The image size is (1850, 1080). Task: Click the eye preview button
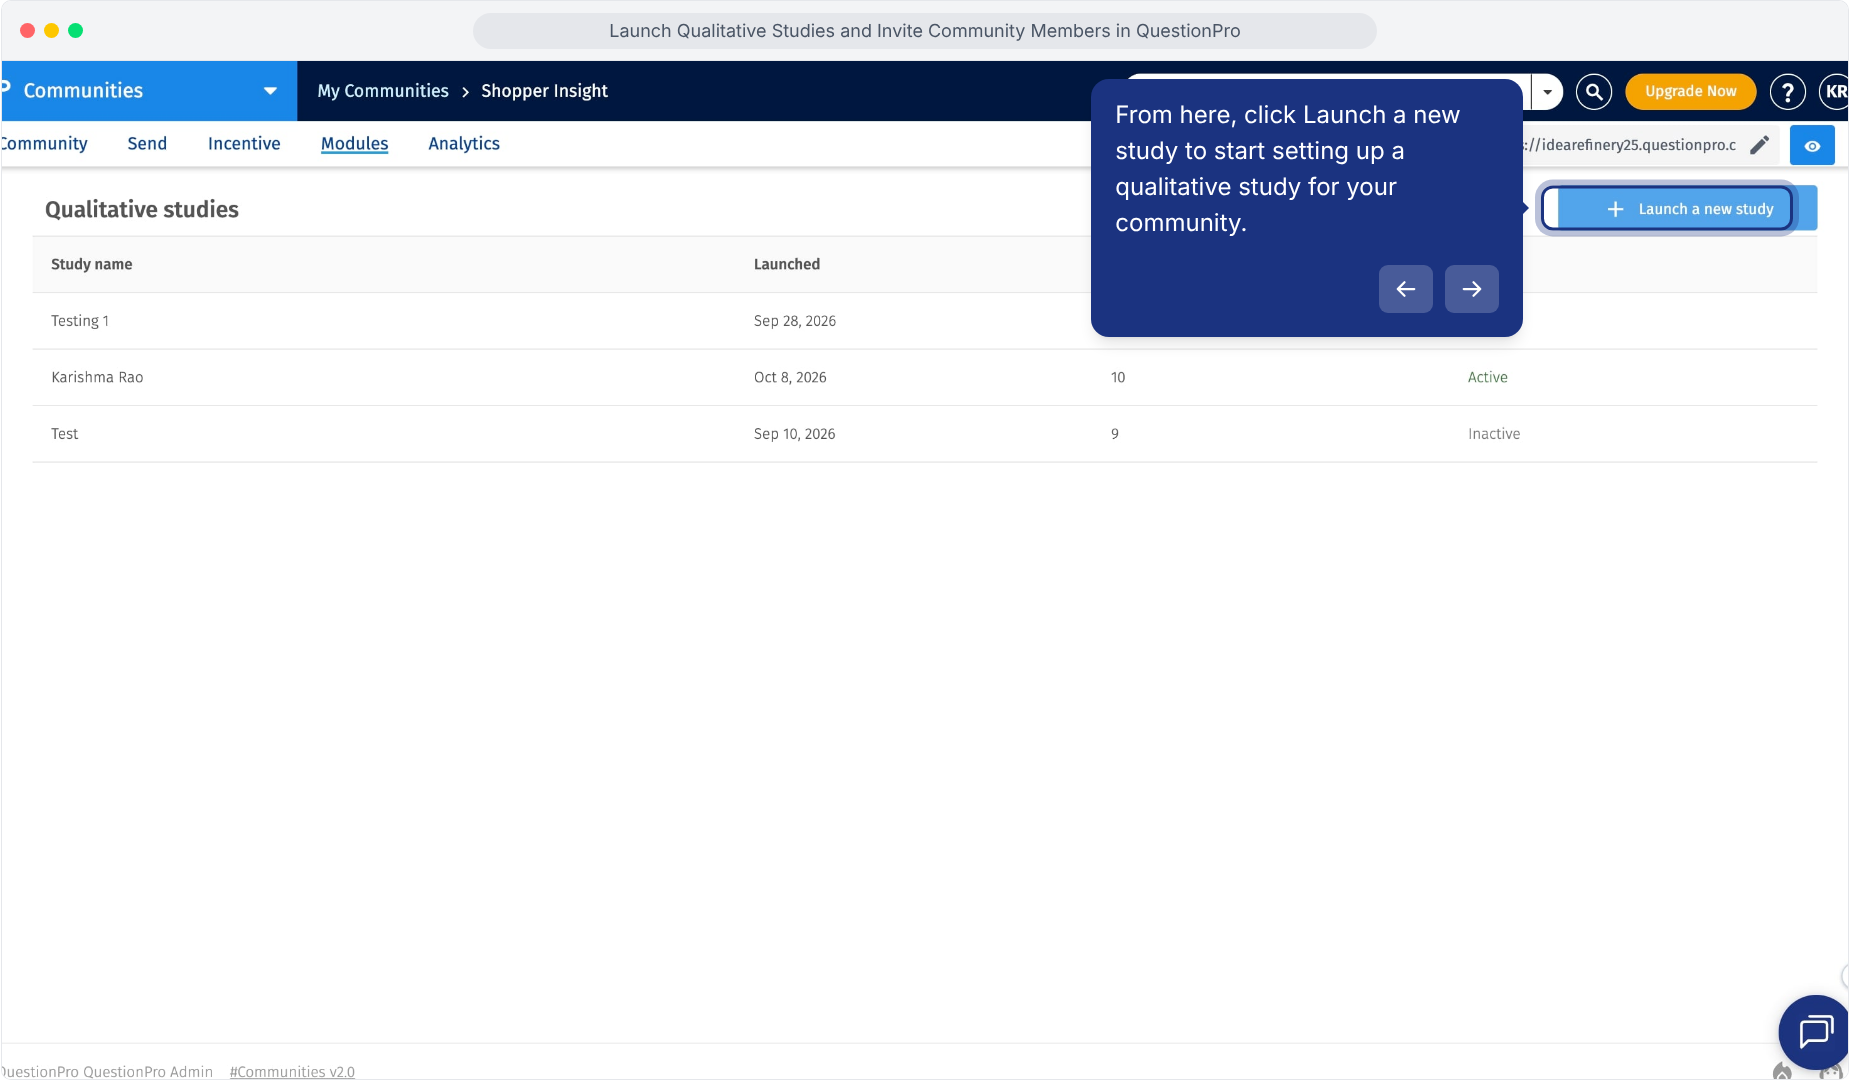[x=1812, y=145]
